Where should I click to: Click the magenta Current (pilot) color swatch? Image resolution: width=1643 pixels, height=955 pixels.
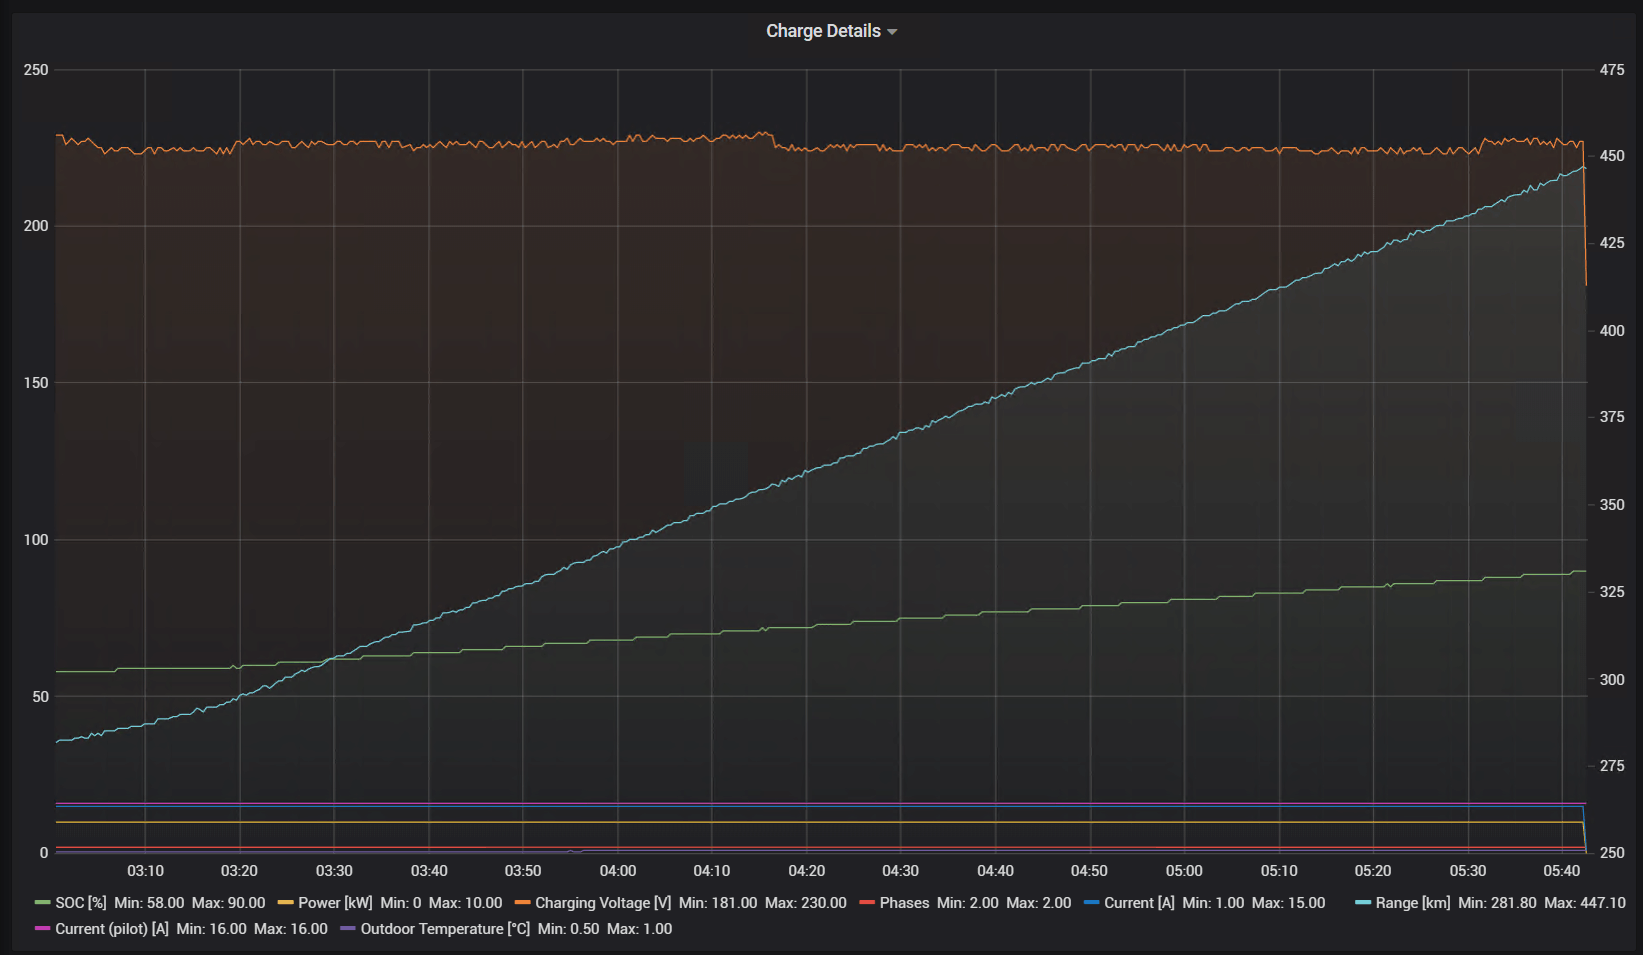pyautogui.click(x=42, y=929)
